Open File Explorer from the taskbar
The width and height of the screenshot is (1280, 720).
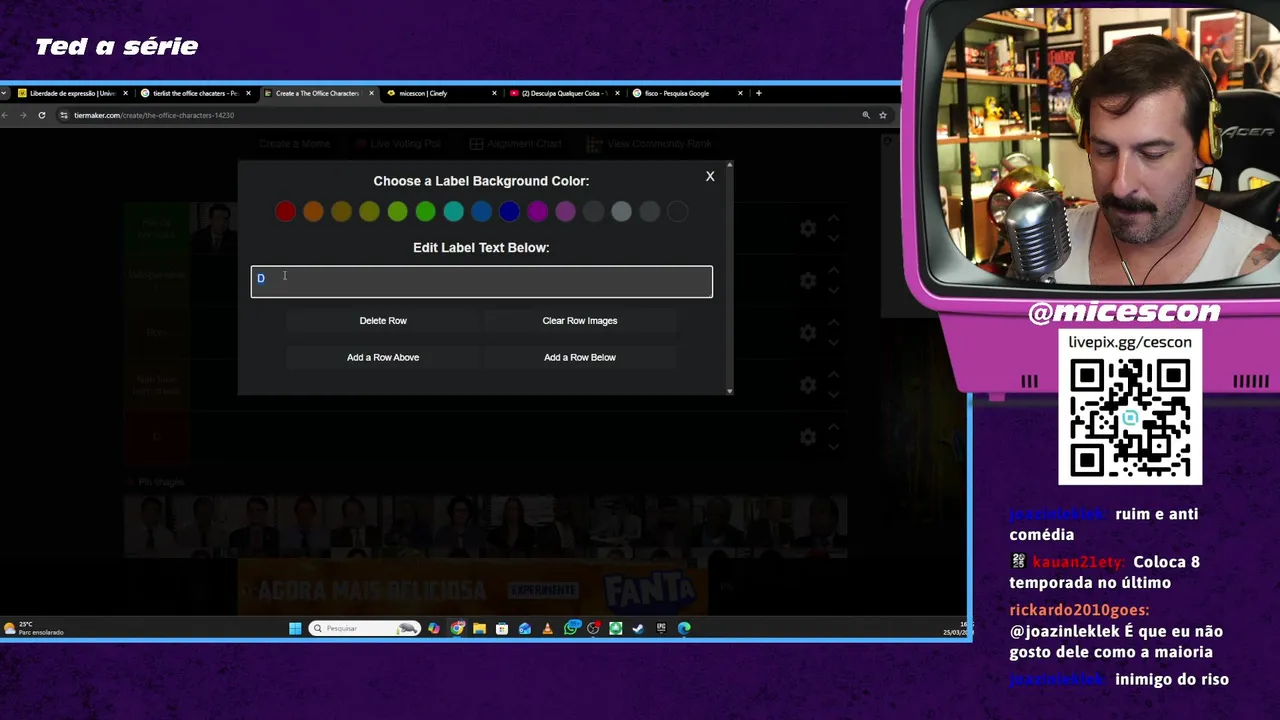480,628
